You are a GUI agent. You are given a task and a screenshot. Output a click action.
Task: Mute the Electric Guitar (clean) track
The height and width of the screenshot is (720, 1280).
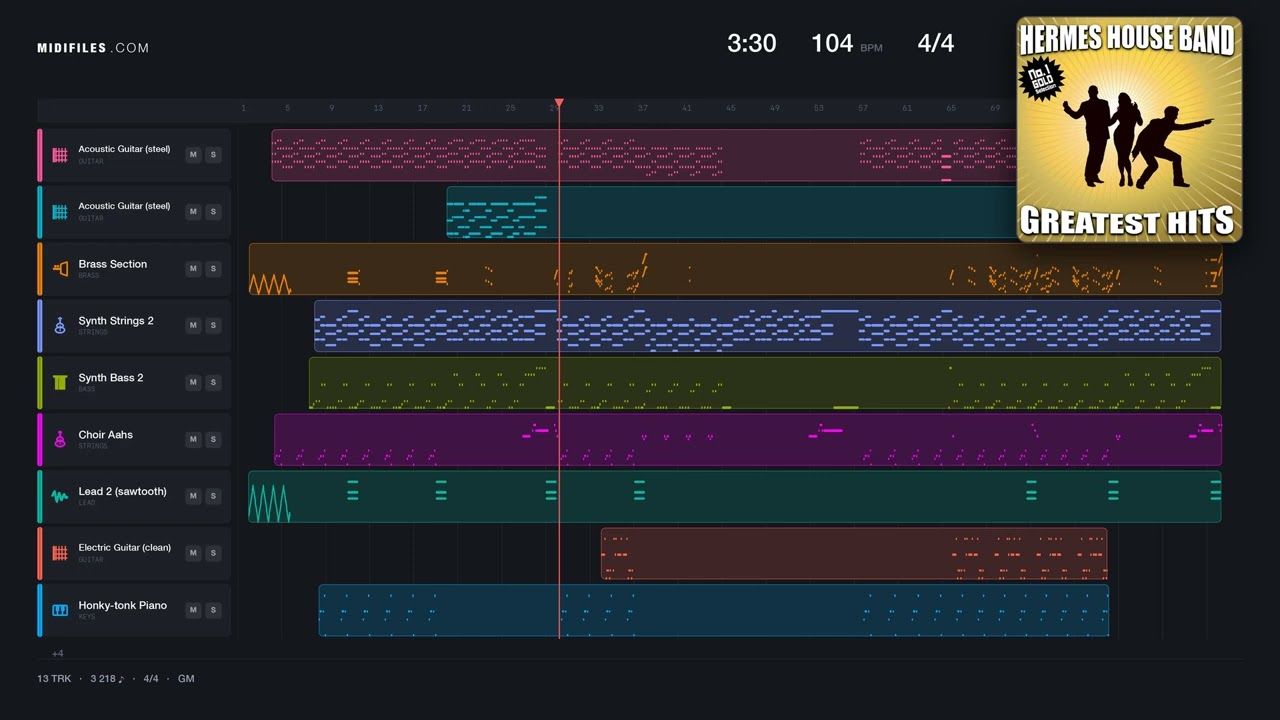194,553
